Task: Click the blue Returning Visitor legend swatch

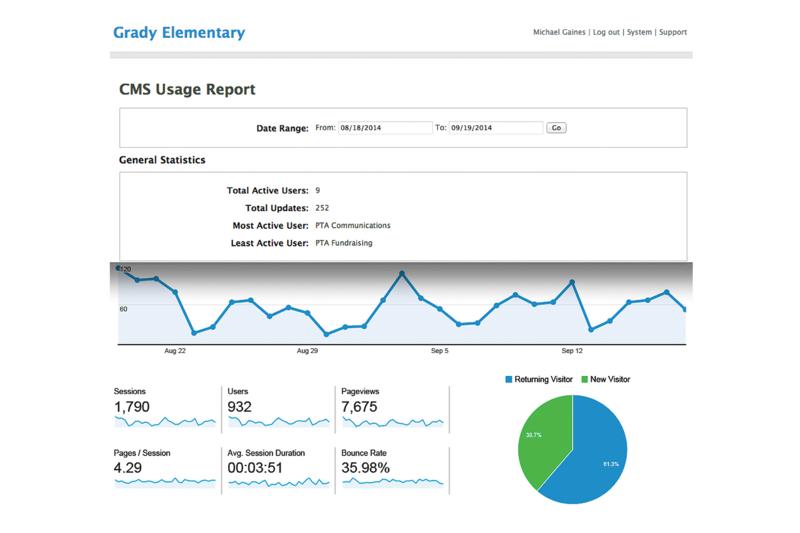Action: coord(509,380)
